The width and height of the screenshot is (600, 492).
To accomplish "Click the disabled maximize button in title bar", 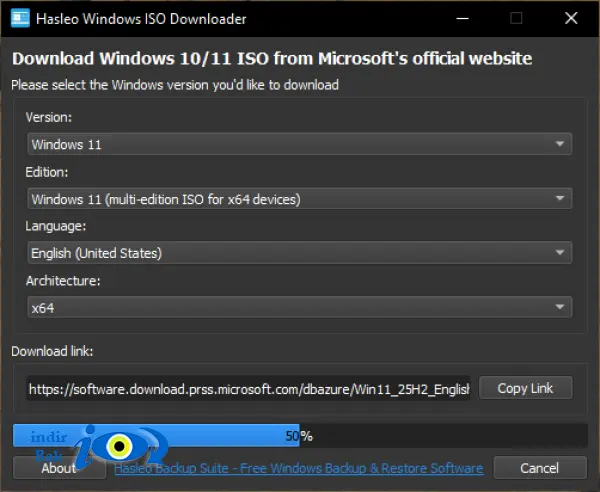I will click(x=516, y=18).
